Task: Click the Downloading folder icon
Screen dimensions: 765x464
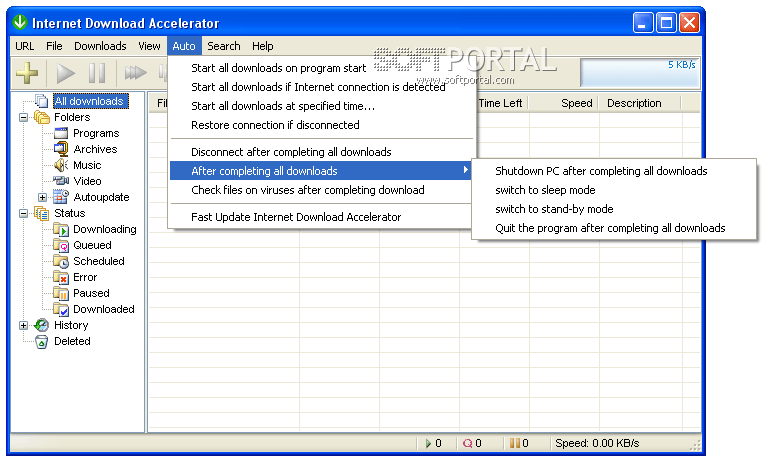Action: point(61,229)
